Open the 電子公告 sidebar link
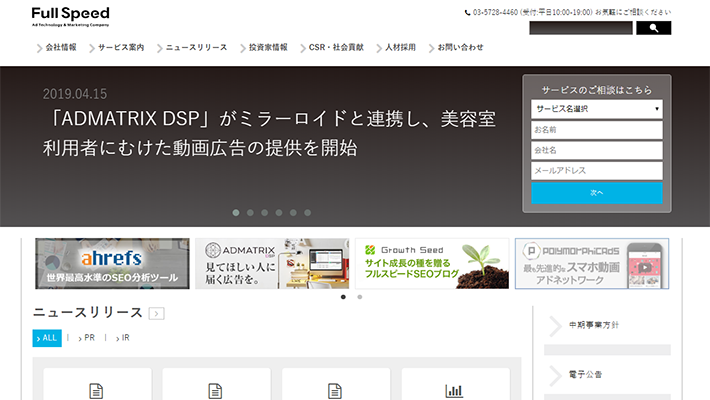The image size is (710, 400). pos(585,375)
